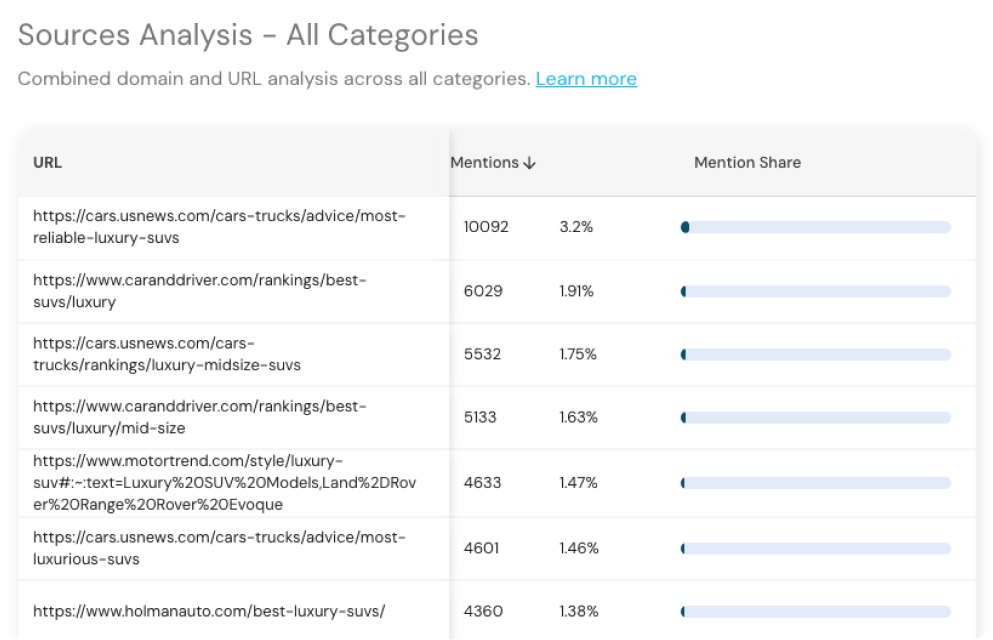Open the Learn more link
This screenshot has width=993, height=640.
coord(586,79)
